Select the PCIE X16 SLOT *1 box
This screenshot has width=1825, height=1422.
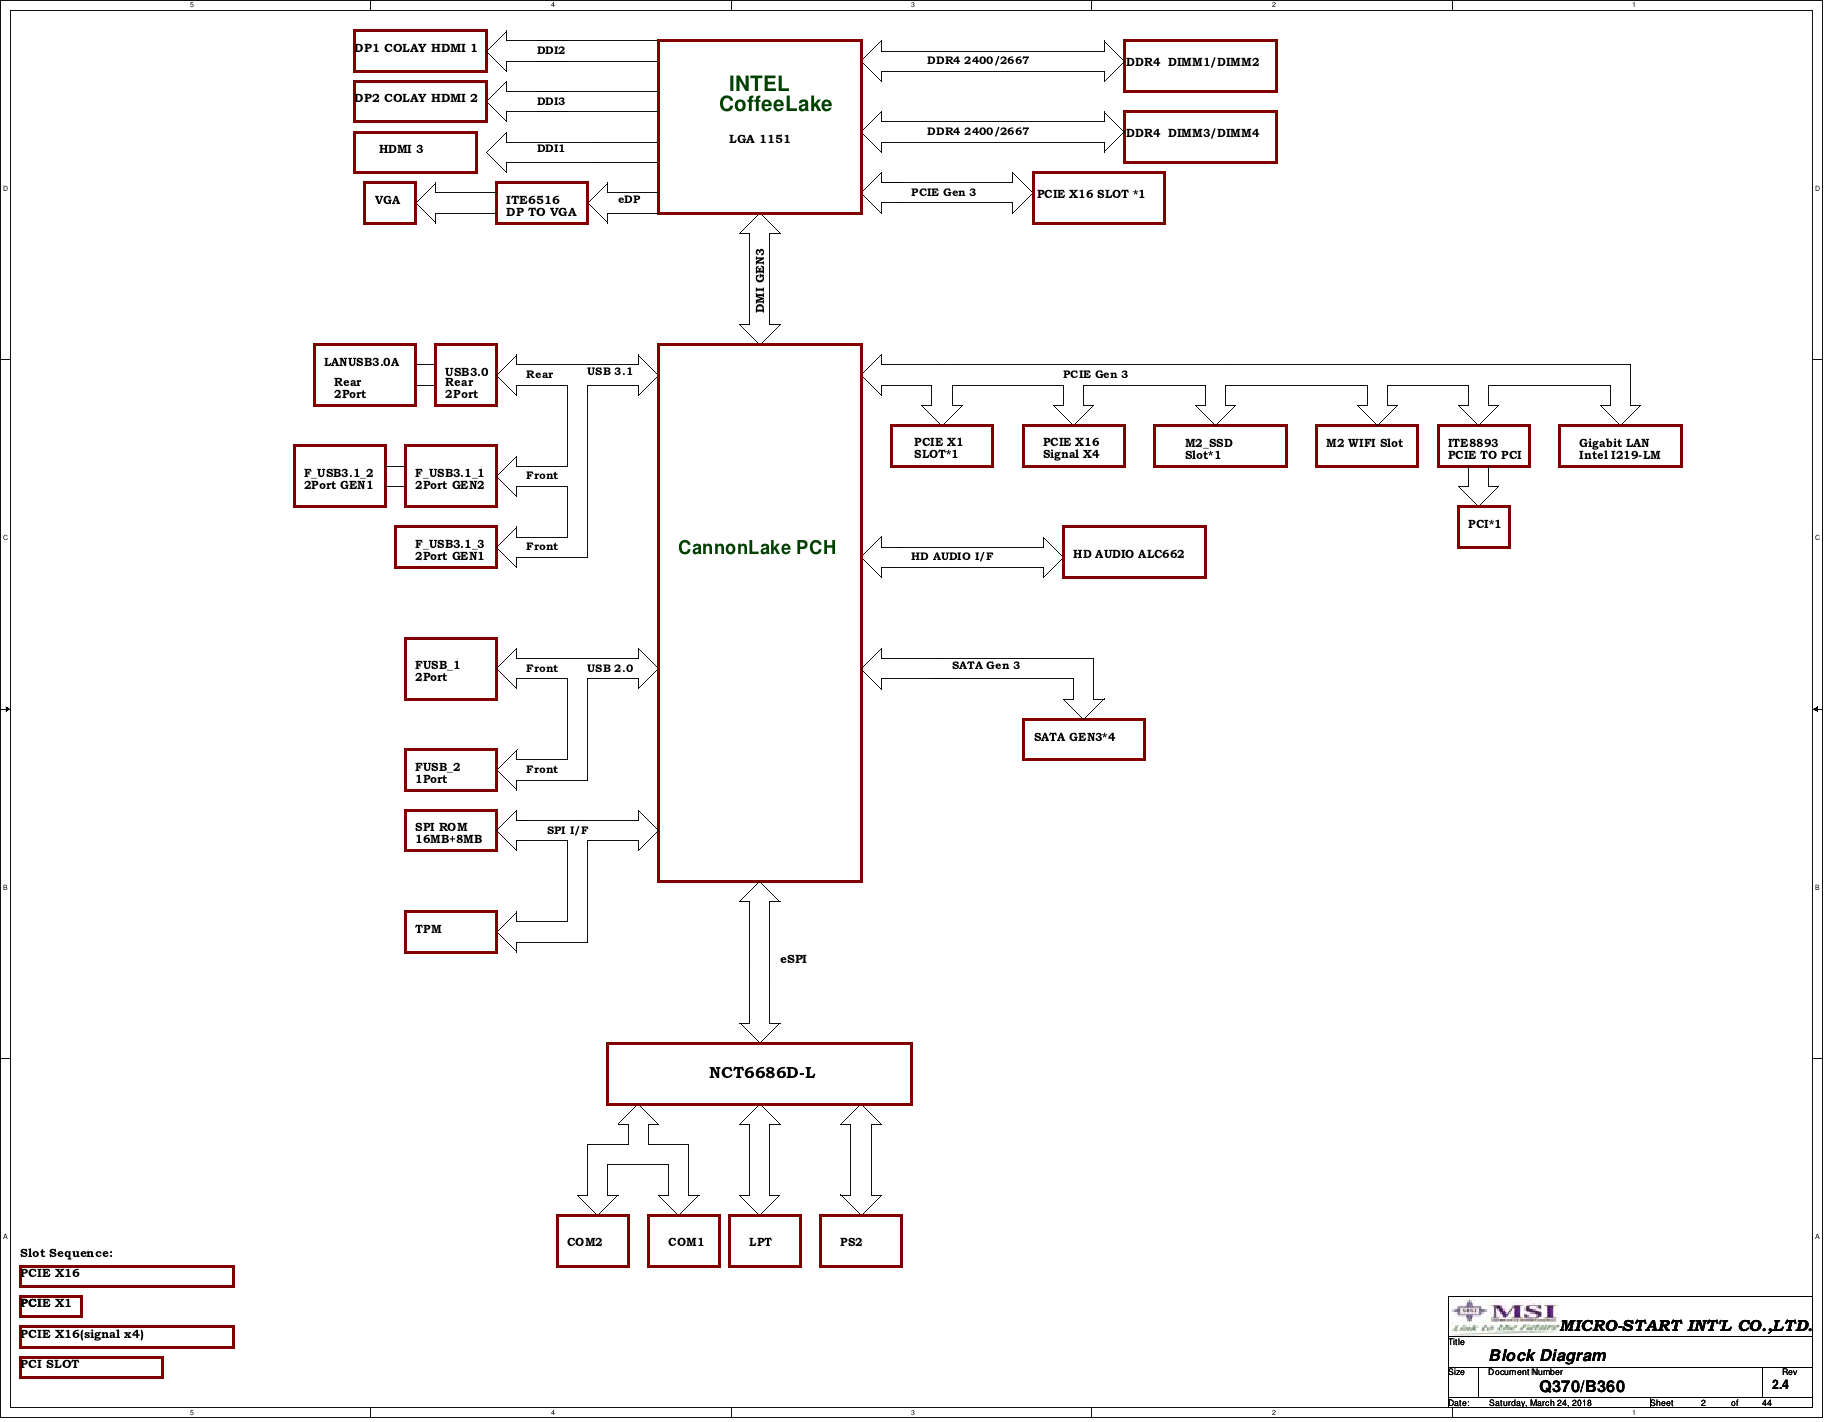1099,197
